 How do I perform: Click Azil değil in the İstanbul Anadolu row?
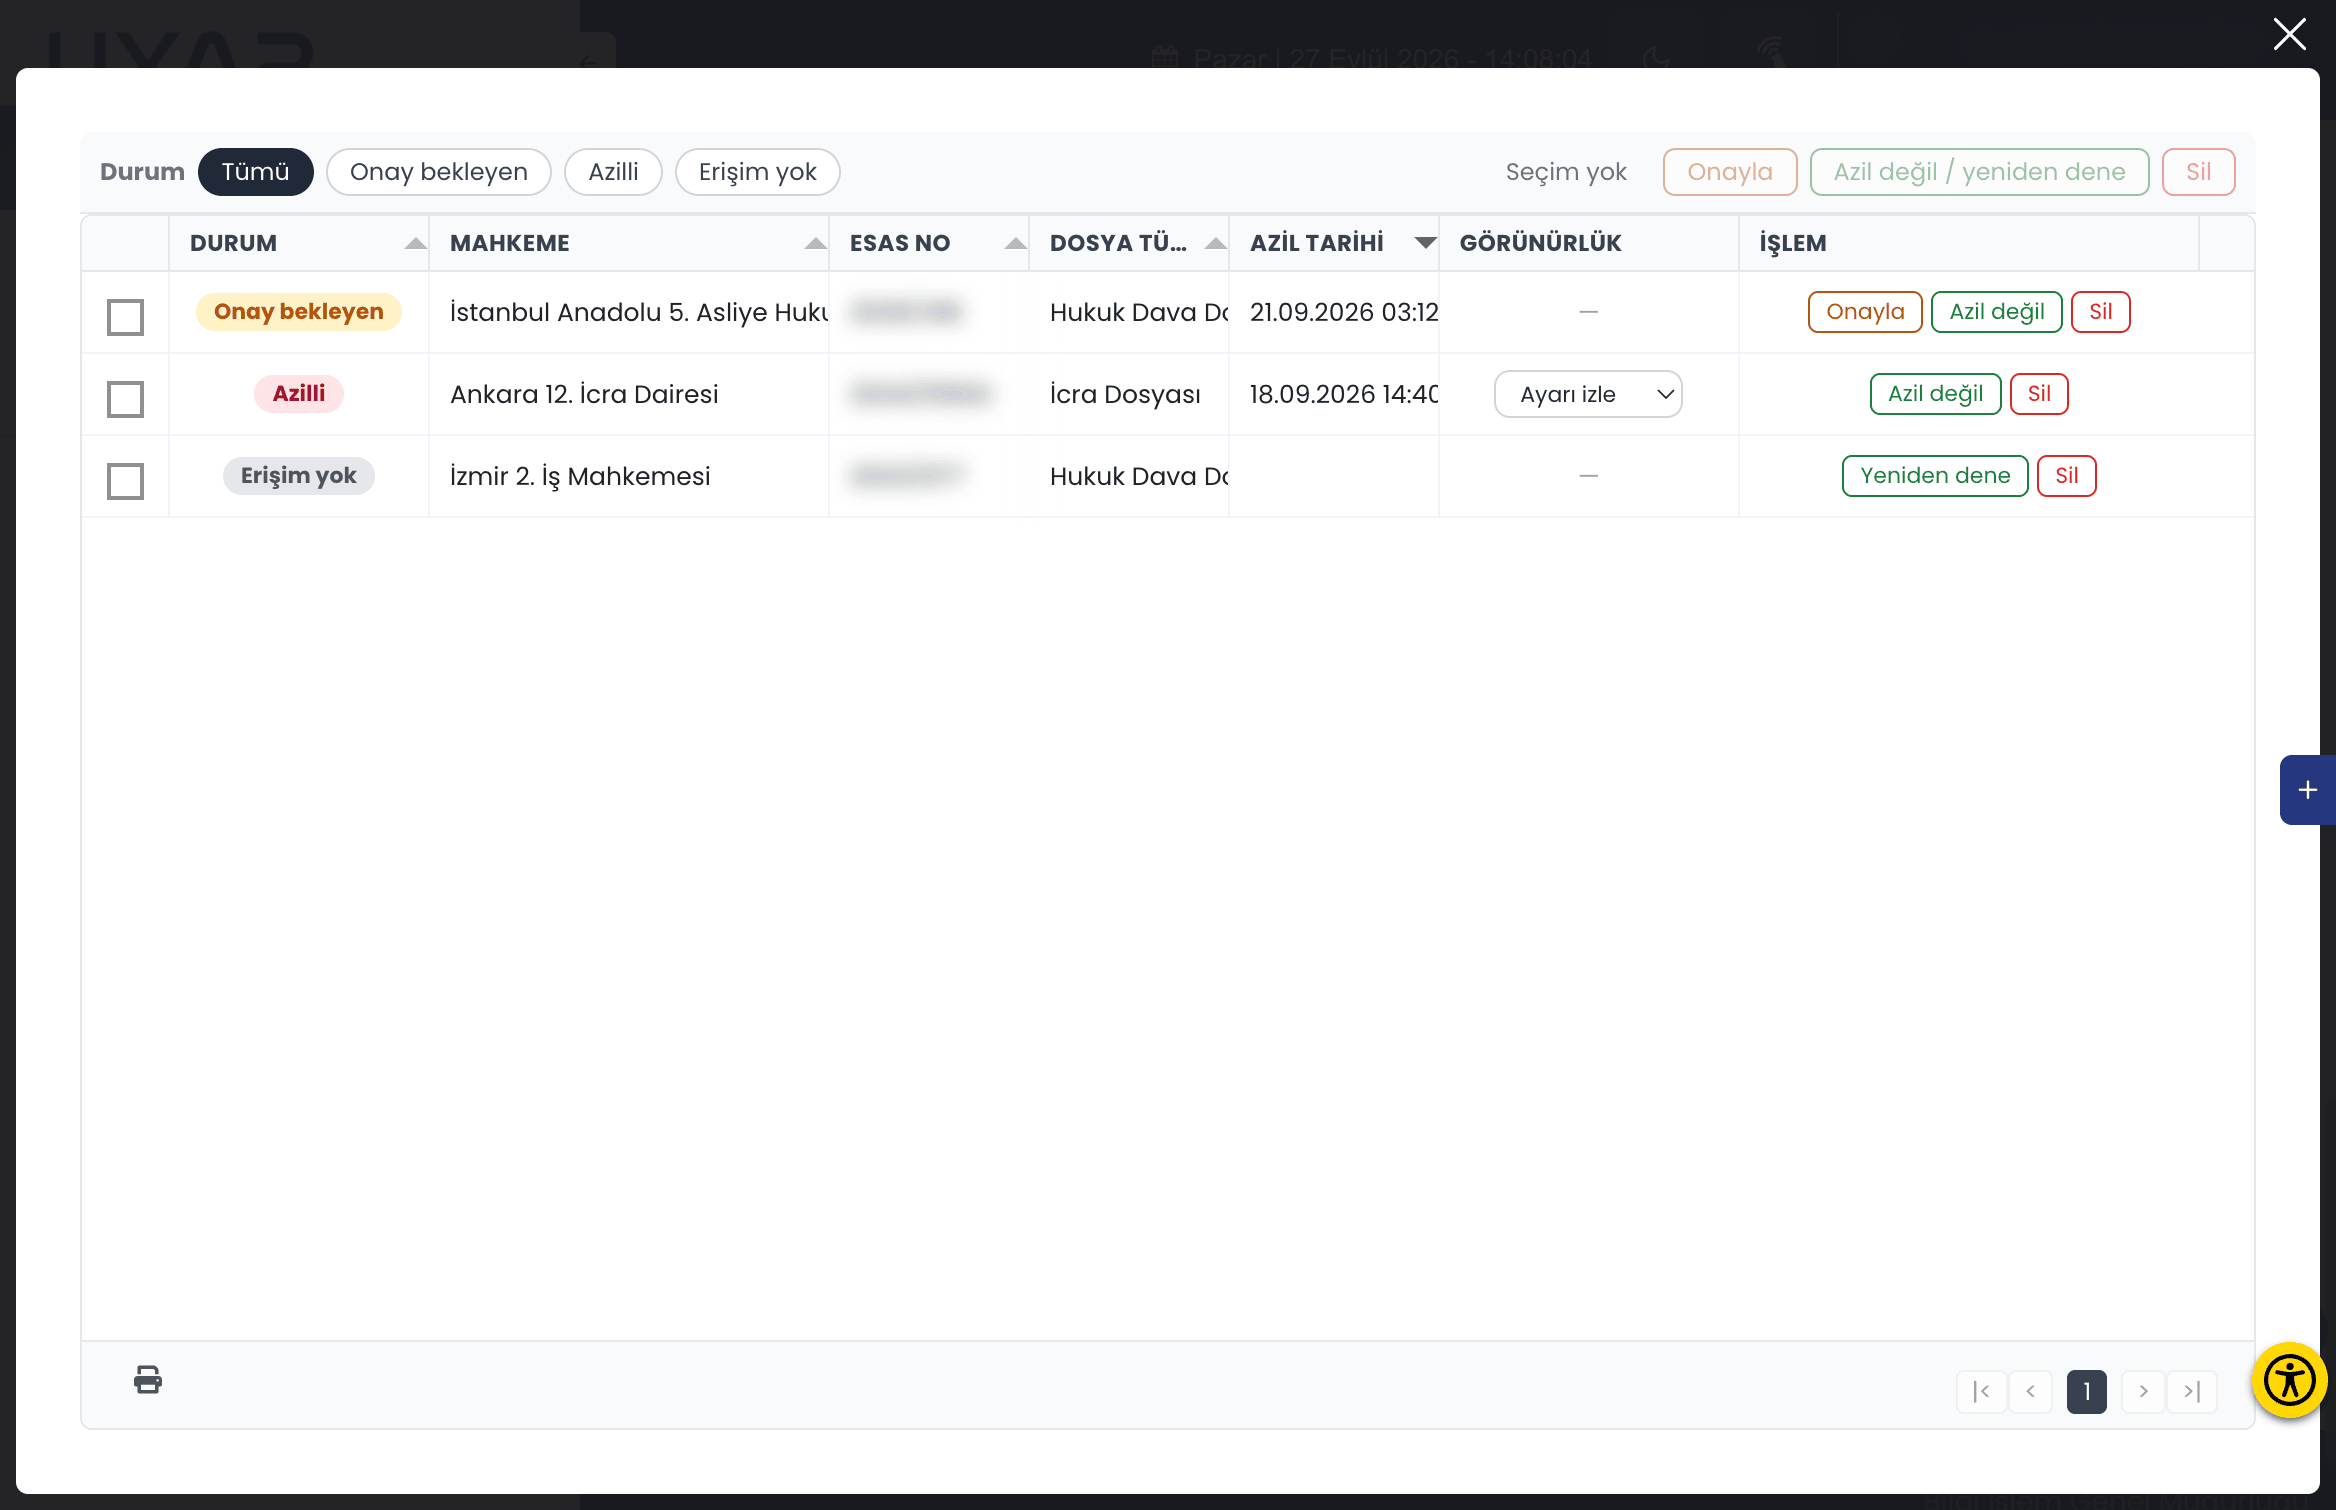coord(1997,312)
